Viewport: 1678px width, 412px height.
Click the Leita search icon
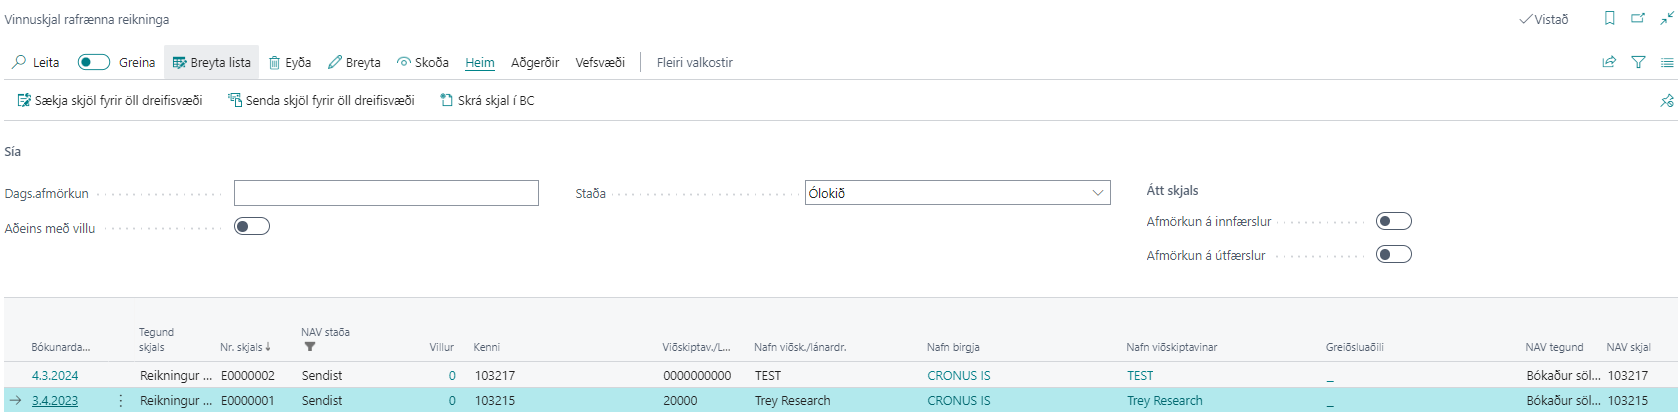tap(19, 62)
